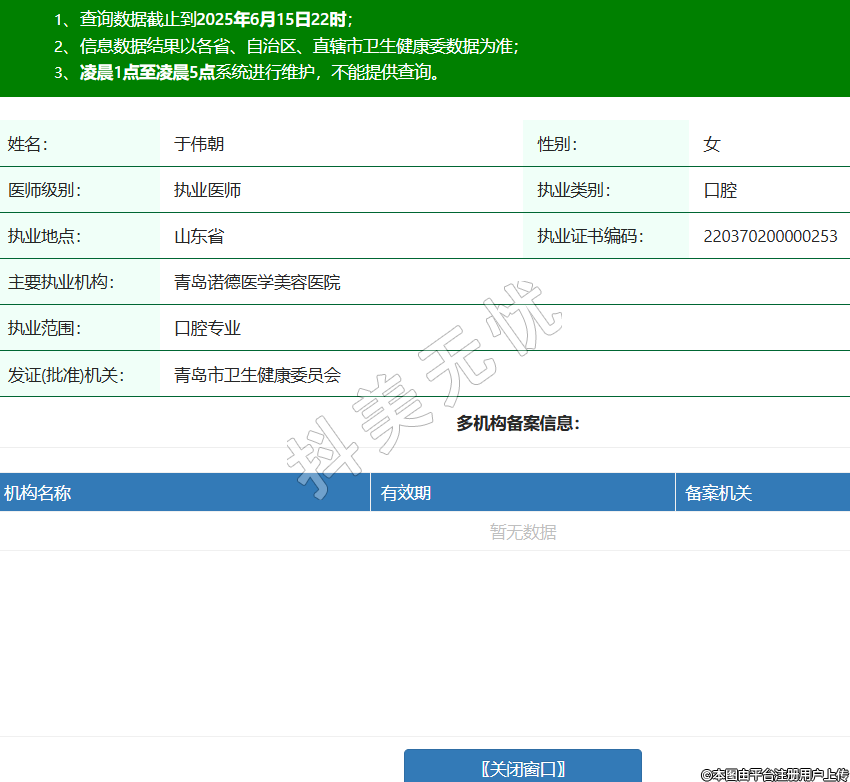850x782 pixels.
Task: Click the 备案机关 column header
Action: pyautogui.click(x=718, y=492)
